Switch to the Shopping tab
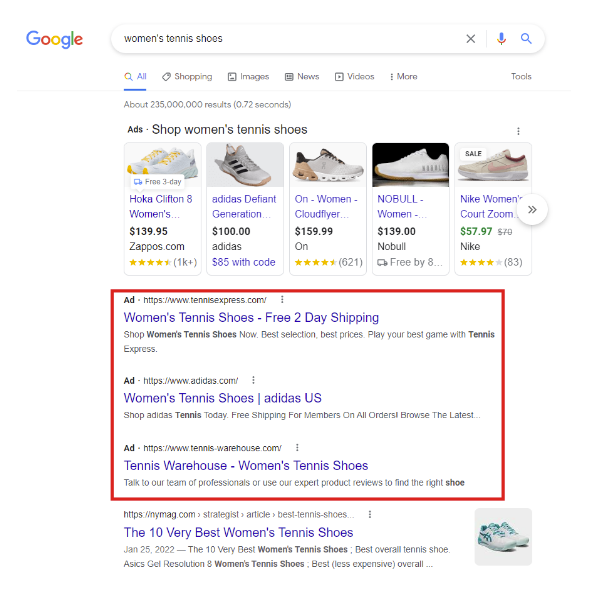The image size is (609, 596). tap(187, 76)
